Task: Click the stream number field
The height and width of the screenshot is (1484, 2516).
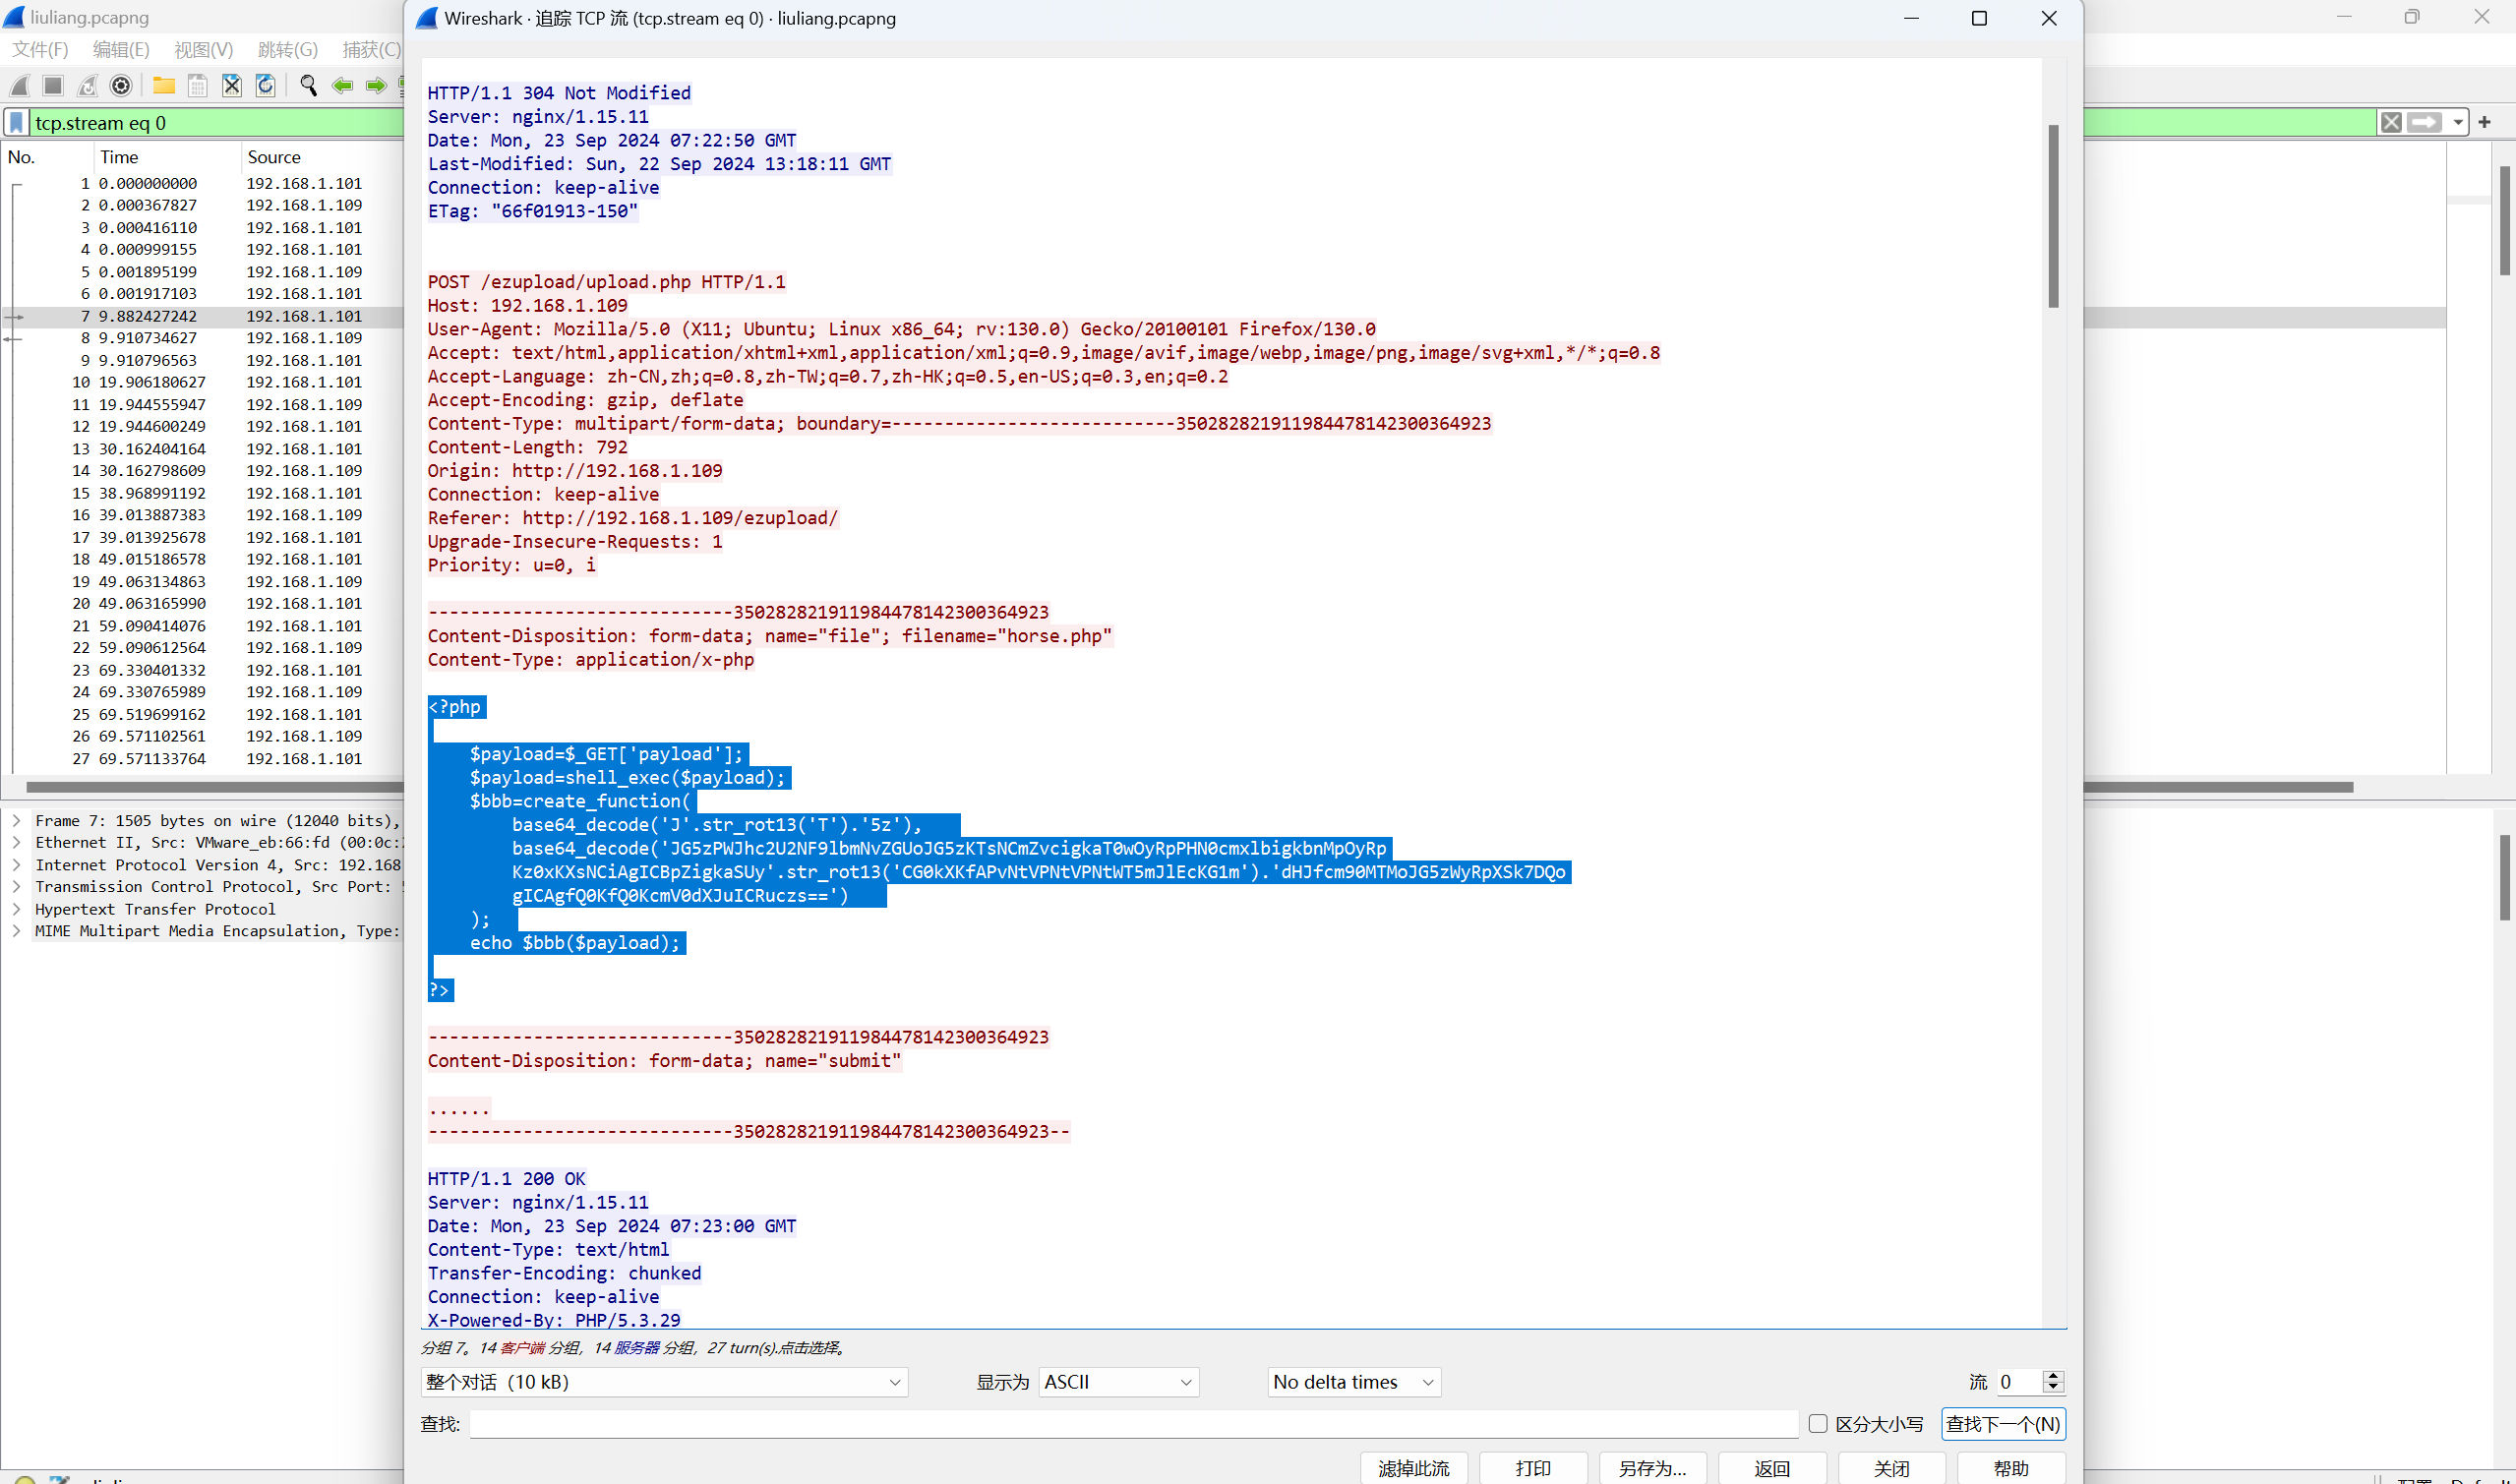Action: 2020,1382
